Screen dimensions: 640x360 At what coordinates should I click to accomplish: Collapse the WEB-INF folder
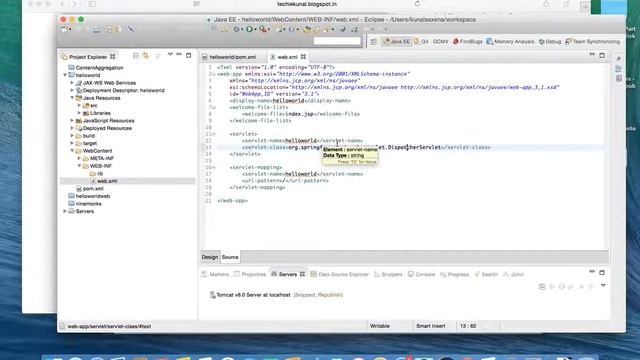click(x=79, y=166)
